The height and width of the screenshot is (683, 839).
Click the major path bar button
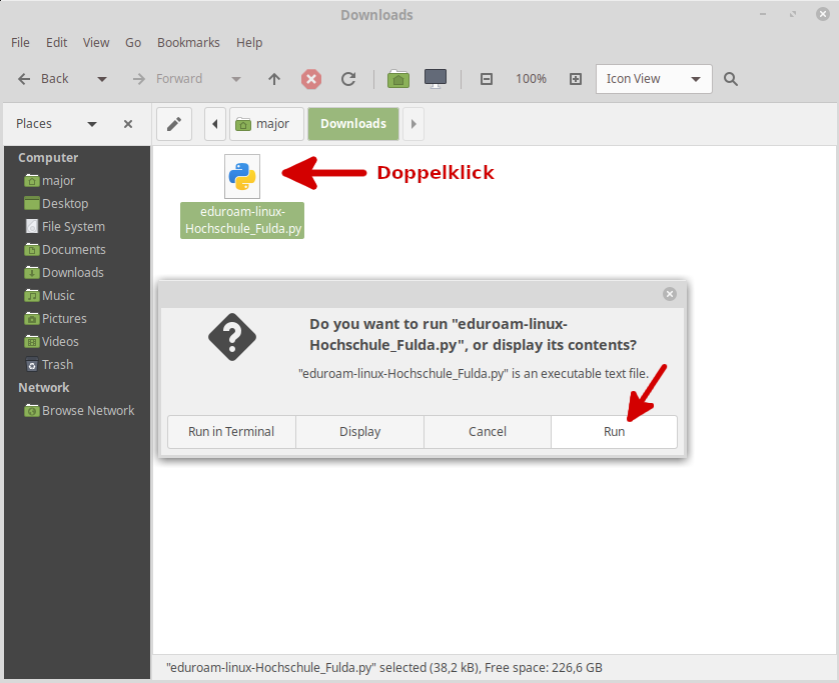click(x=265, y=124)
